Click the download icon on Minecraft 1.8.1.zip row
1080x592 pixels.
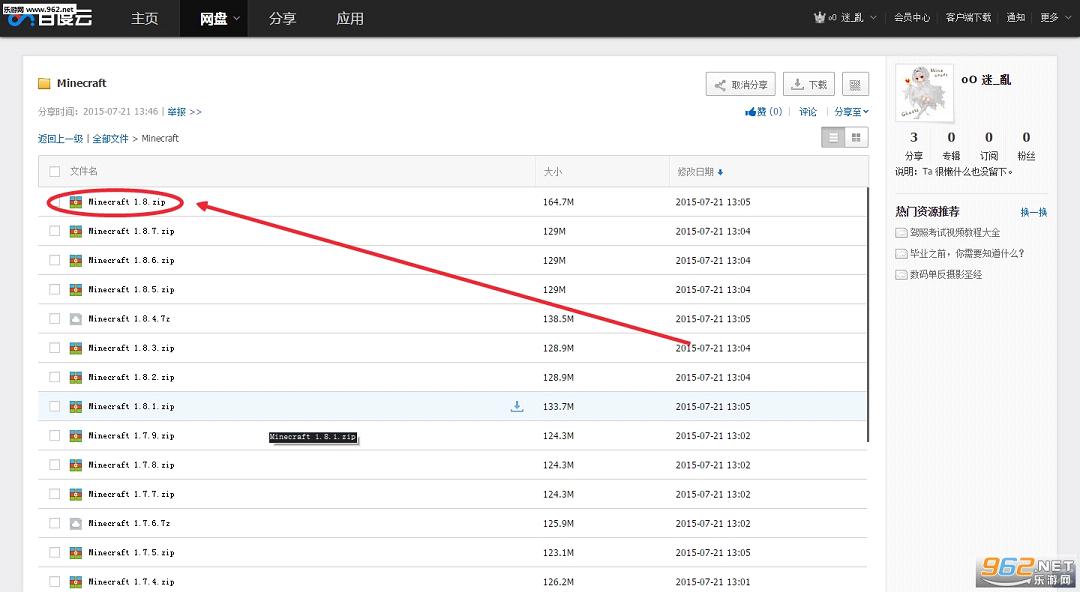pos(517,407)
